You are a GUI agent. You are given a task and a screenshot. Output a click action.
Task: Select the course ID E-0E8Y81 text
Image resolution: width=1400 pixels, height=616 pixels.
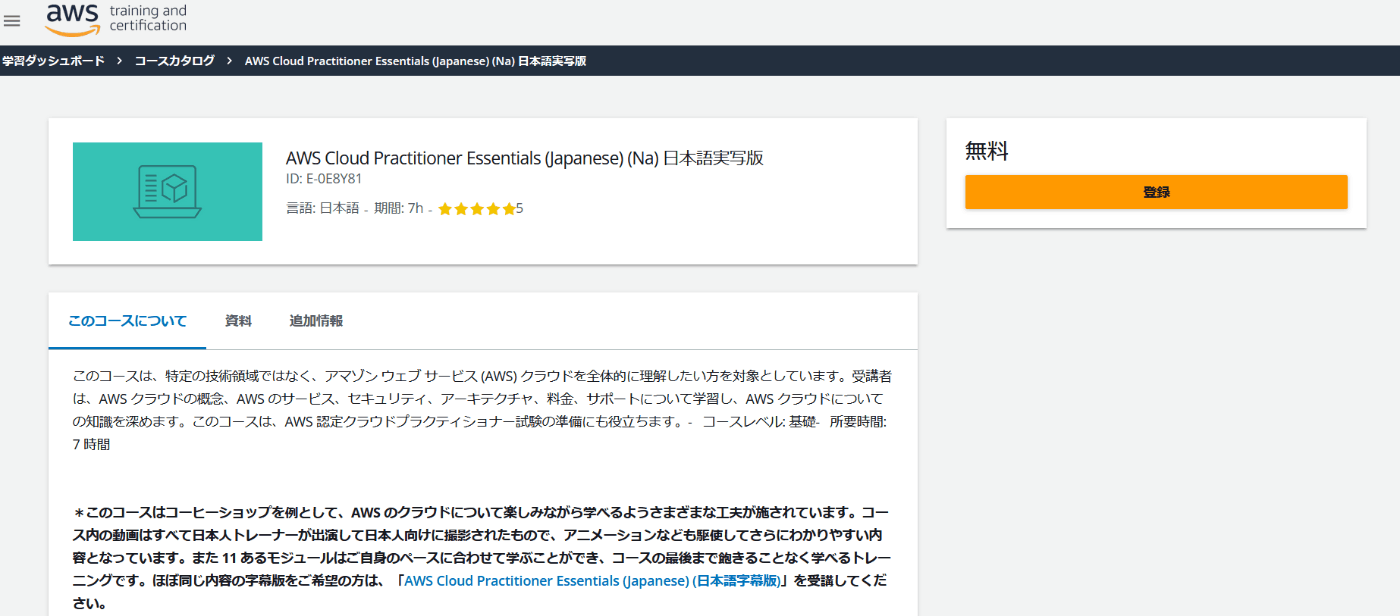click(323, 179)
